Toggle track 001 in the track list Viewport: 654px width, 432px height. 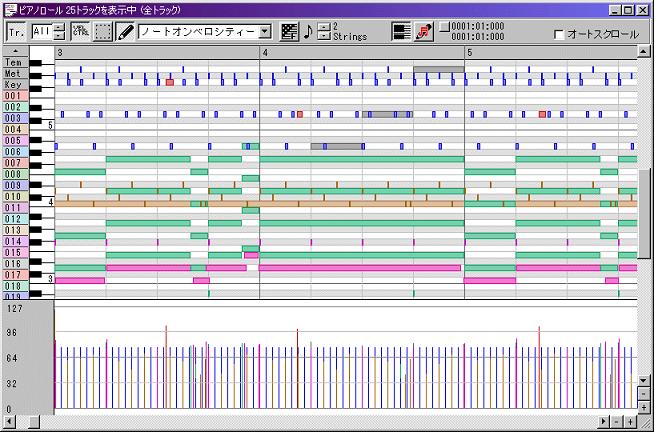point(14,96)
